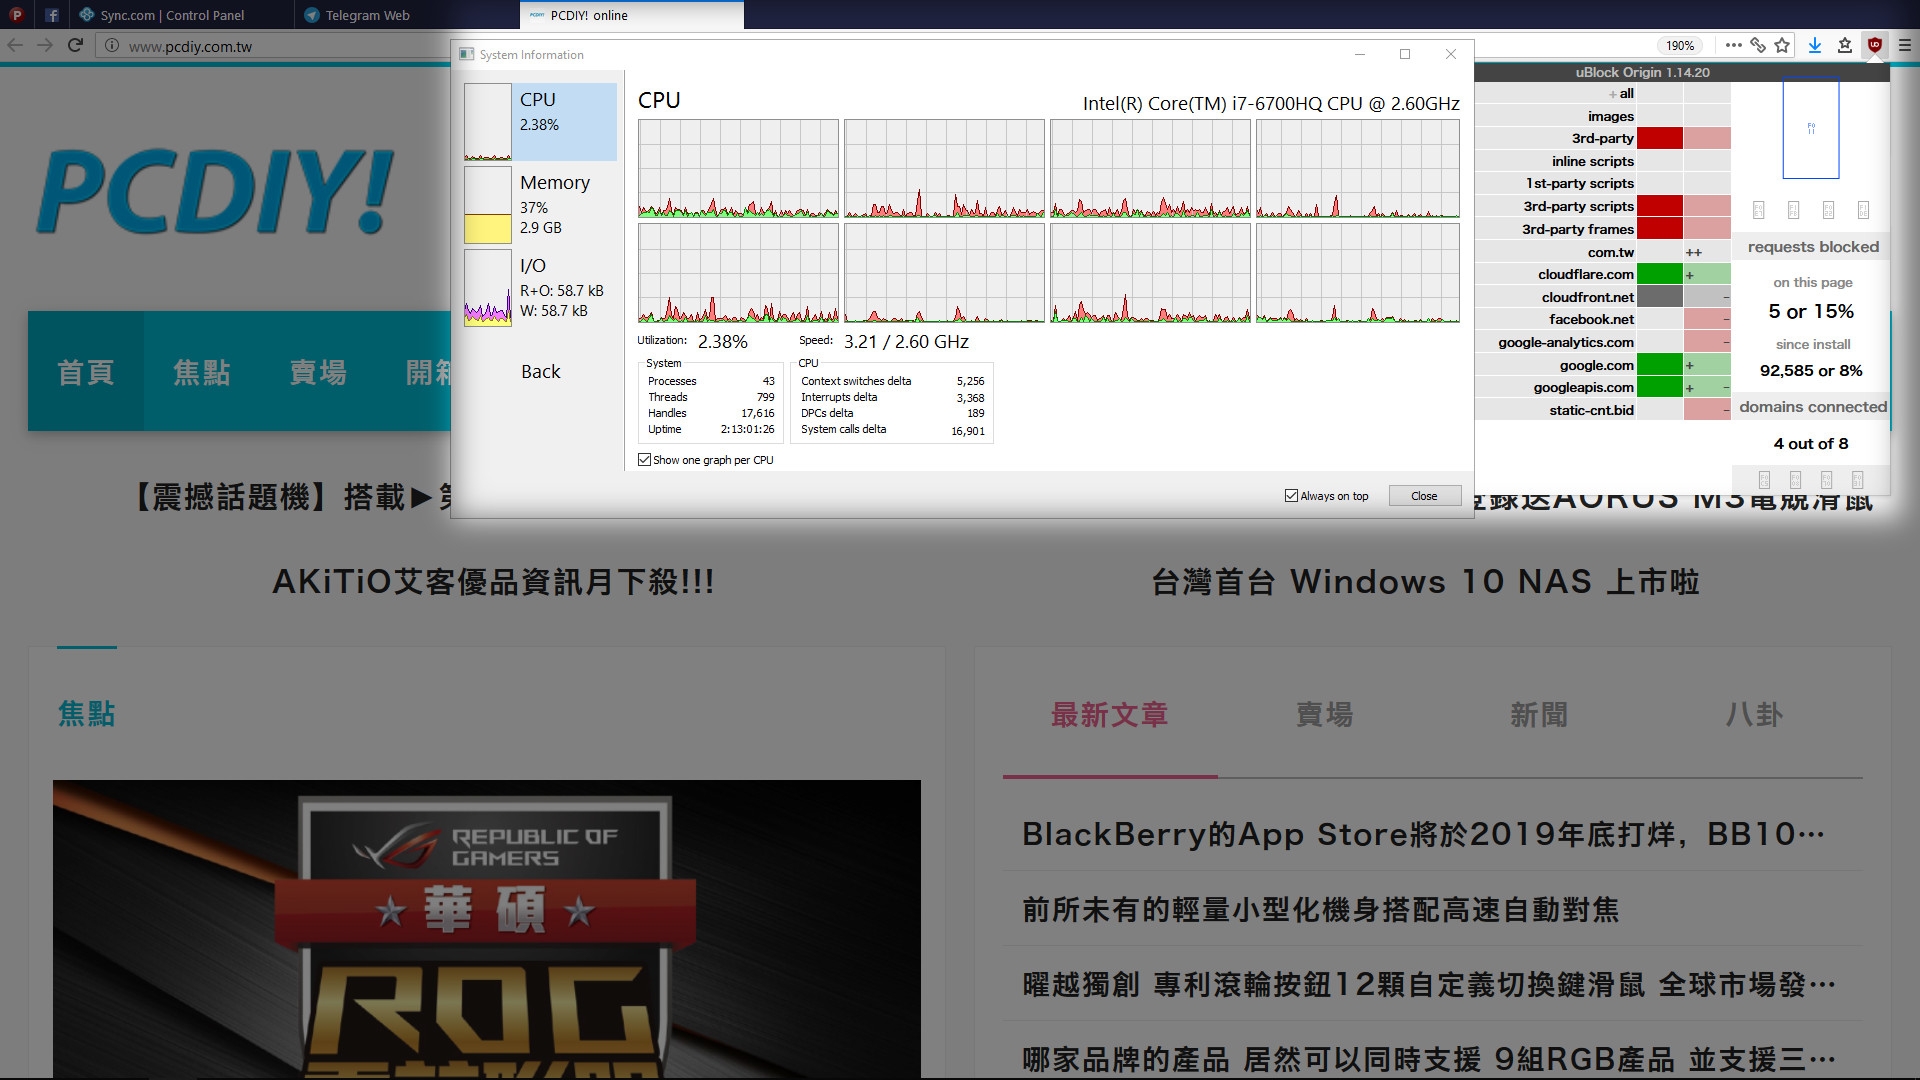Go back with browser back arrow

click(15, 45)
